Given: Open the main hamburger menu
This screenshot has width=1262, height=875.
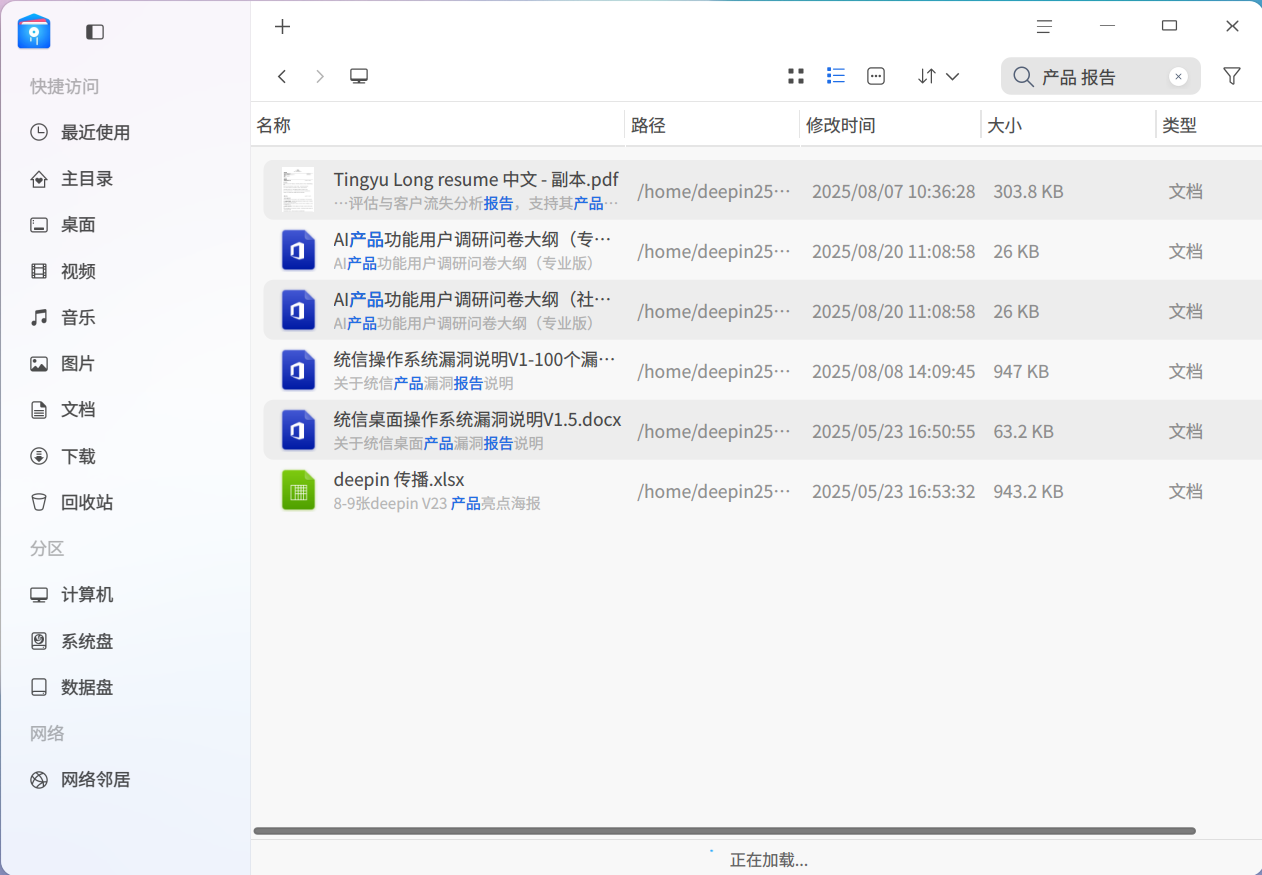Looking at the screenshot, I should coord(1044,27).
